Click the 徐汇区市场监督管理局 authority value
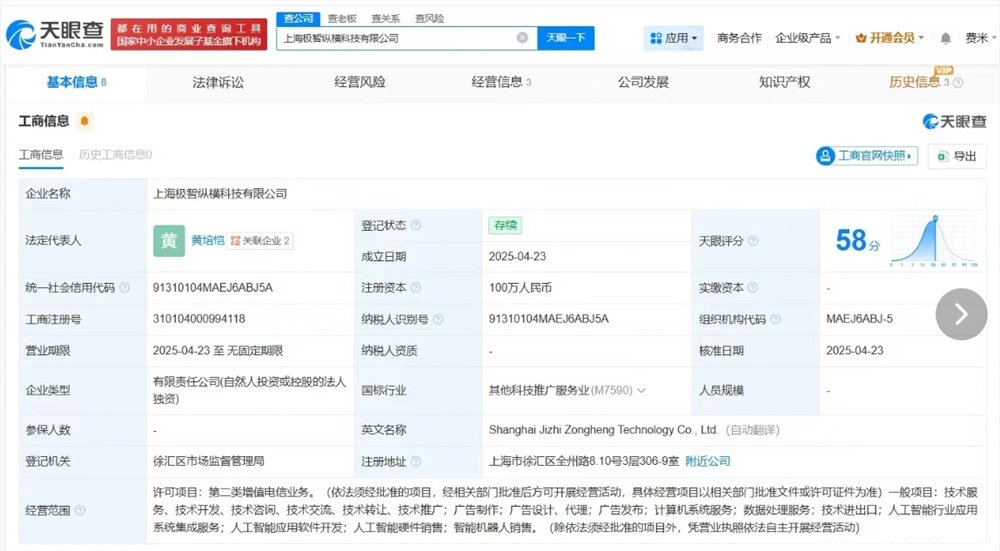 pos(209,461)
